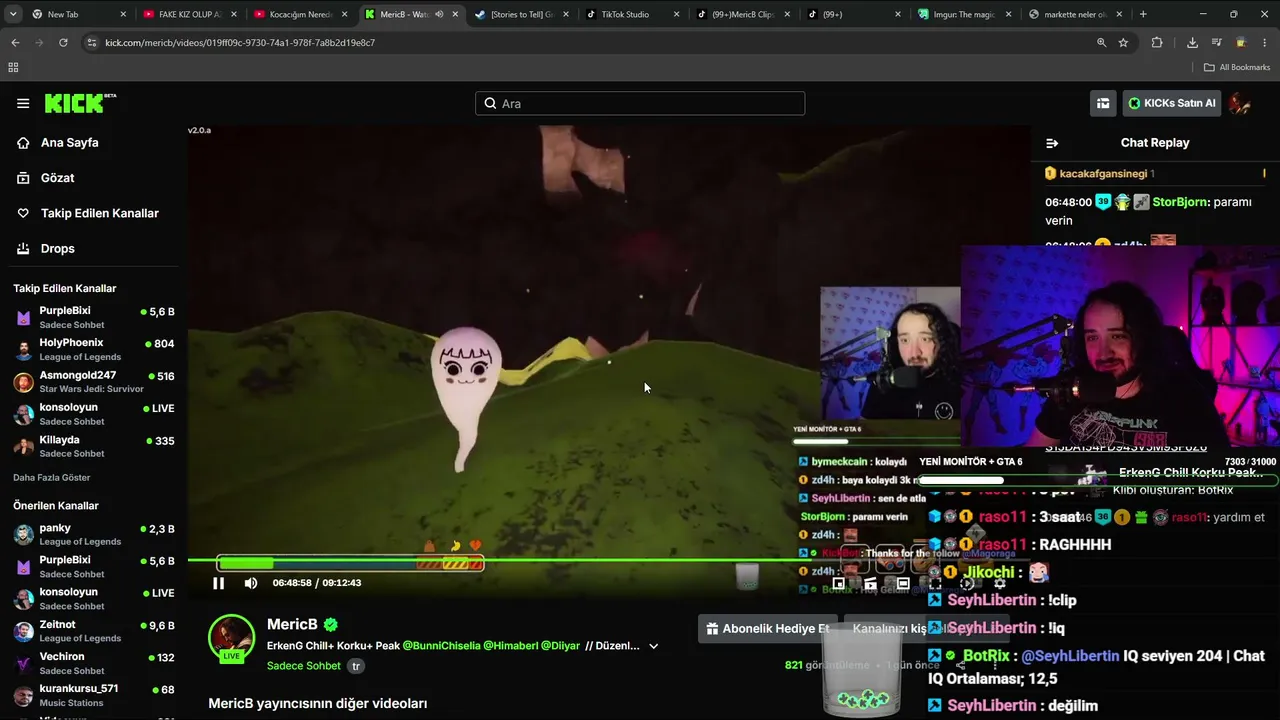Viewport: 1280px width, 720px height.
Task: Open panky avatar in recommended channels
Action: (24, 535)
